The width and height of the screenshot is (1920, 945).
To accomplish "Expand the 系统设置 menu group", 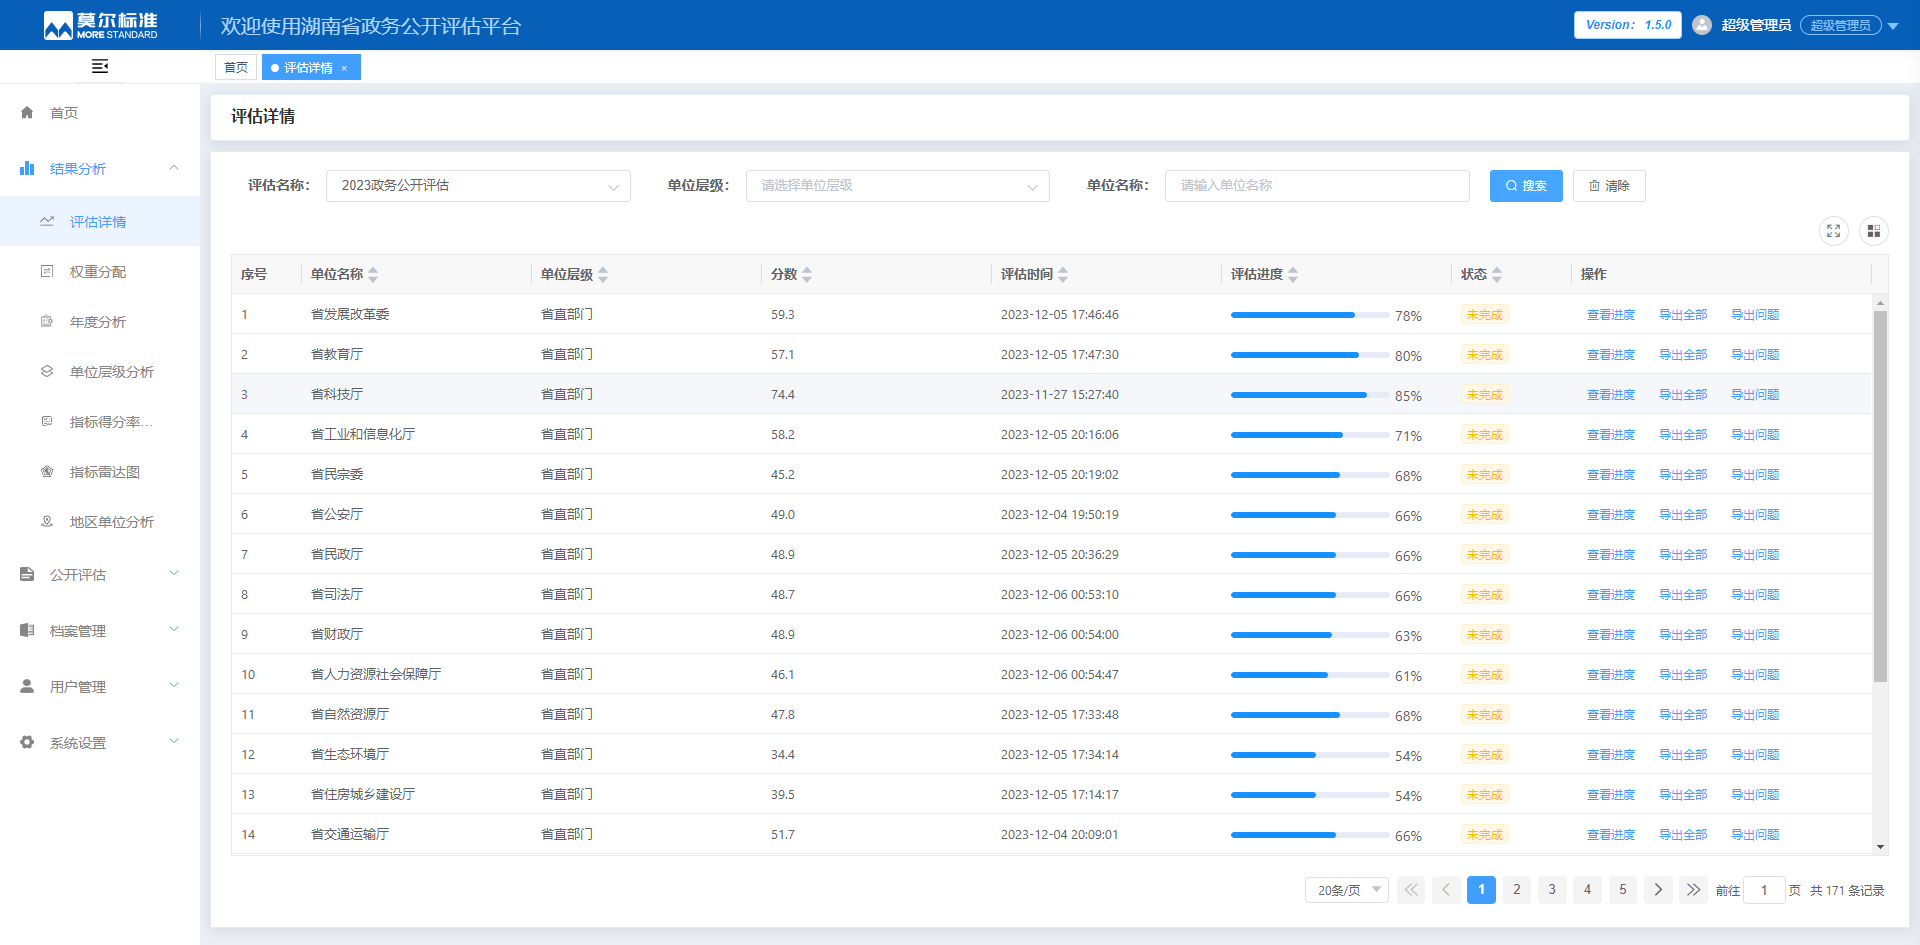I will pos(174,742).
